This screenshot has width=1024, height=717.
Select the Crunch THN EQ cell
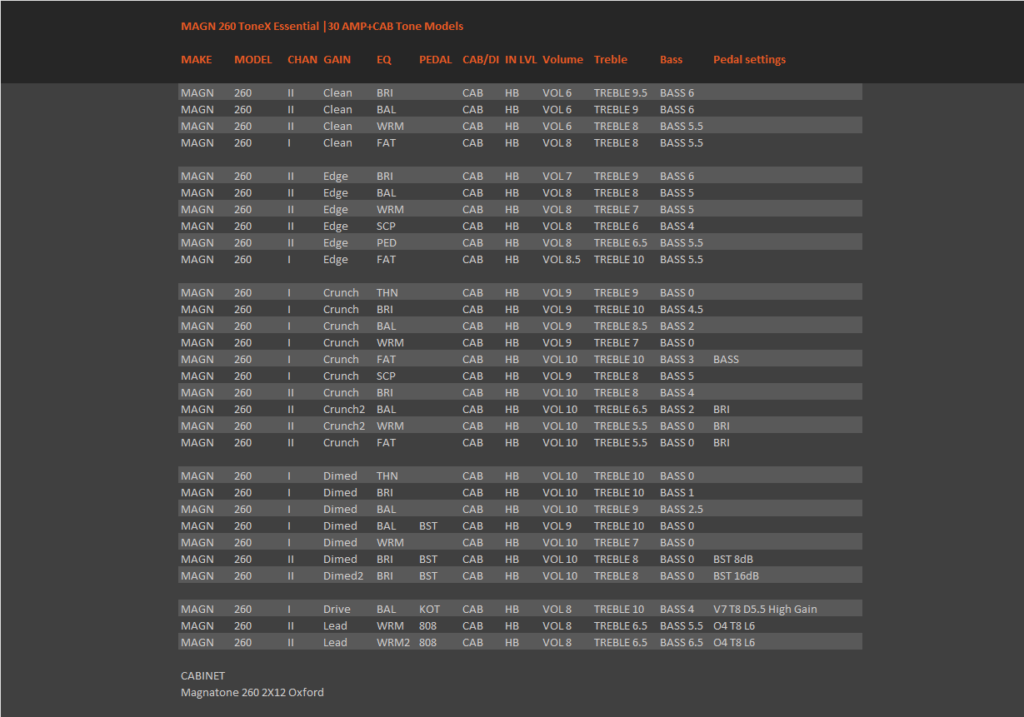[x=387, y=293]
